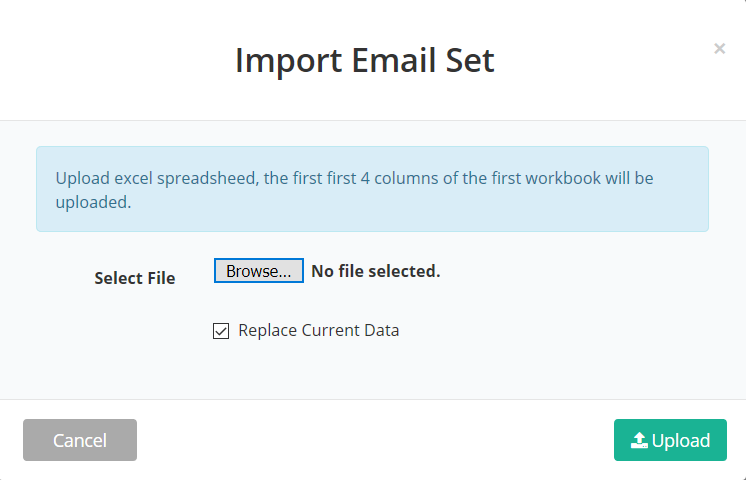746x480 pixels.
Task: Click the word "Email" in the title
Action: tap(381, 60)
